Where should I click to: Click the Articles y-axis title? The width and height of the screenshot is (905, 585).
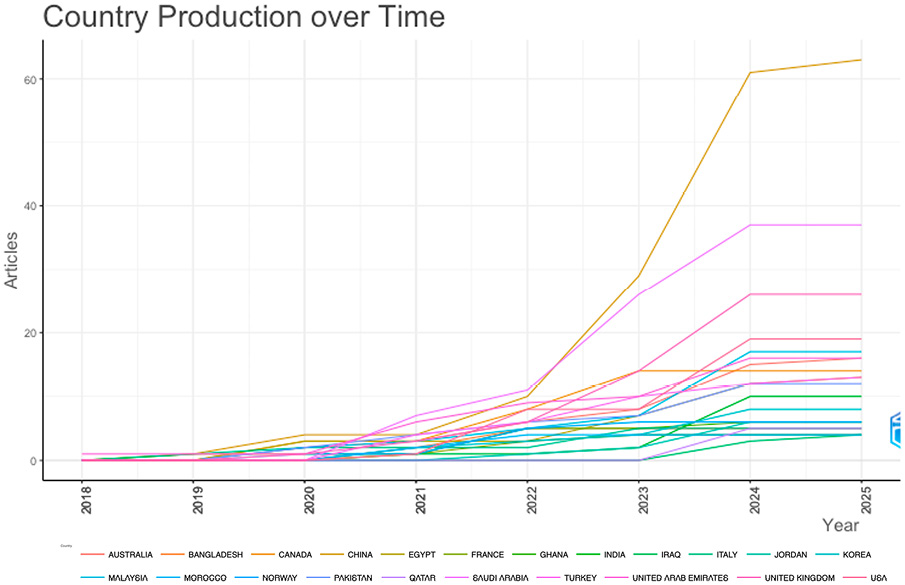click(12, 265)
